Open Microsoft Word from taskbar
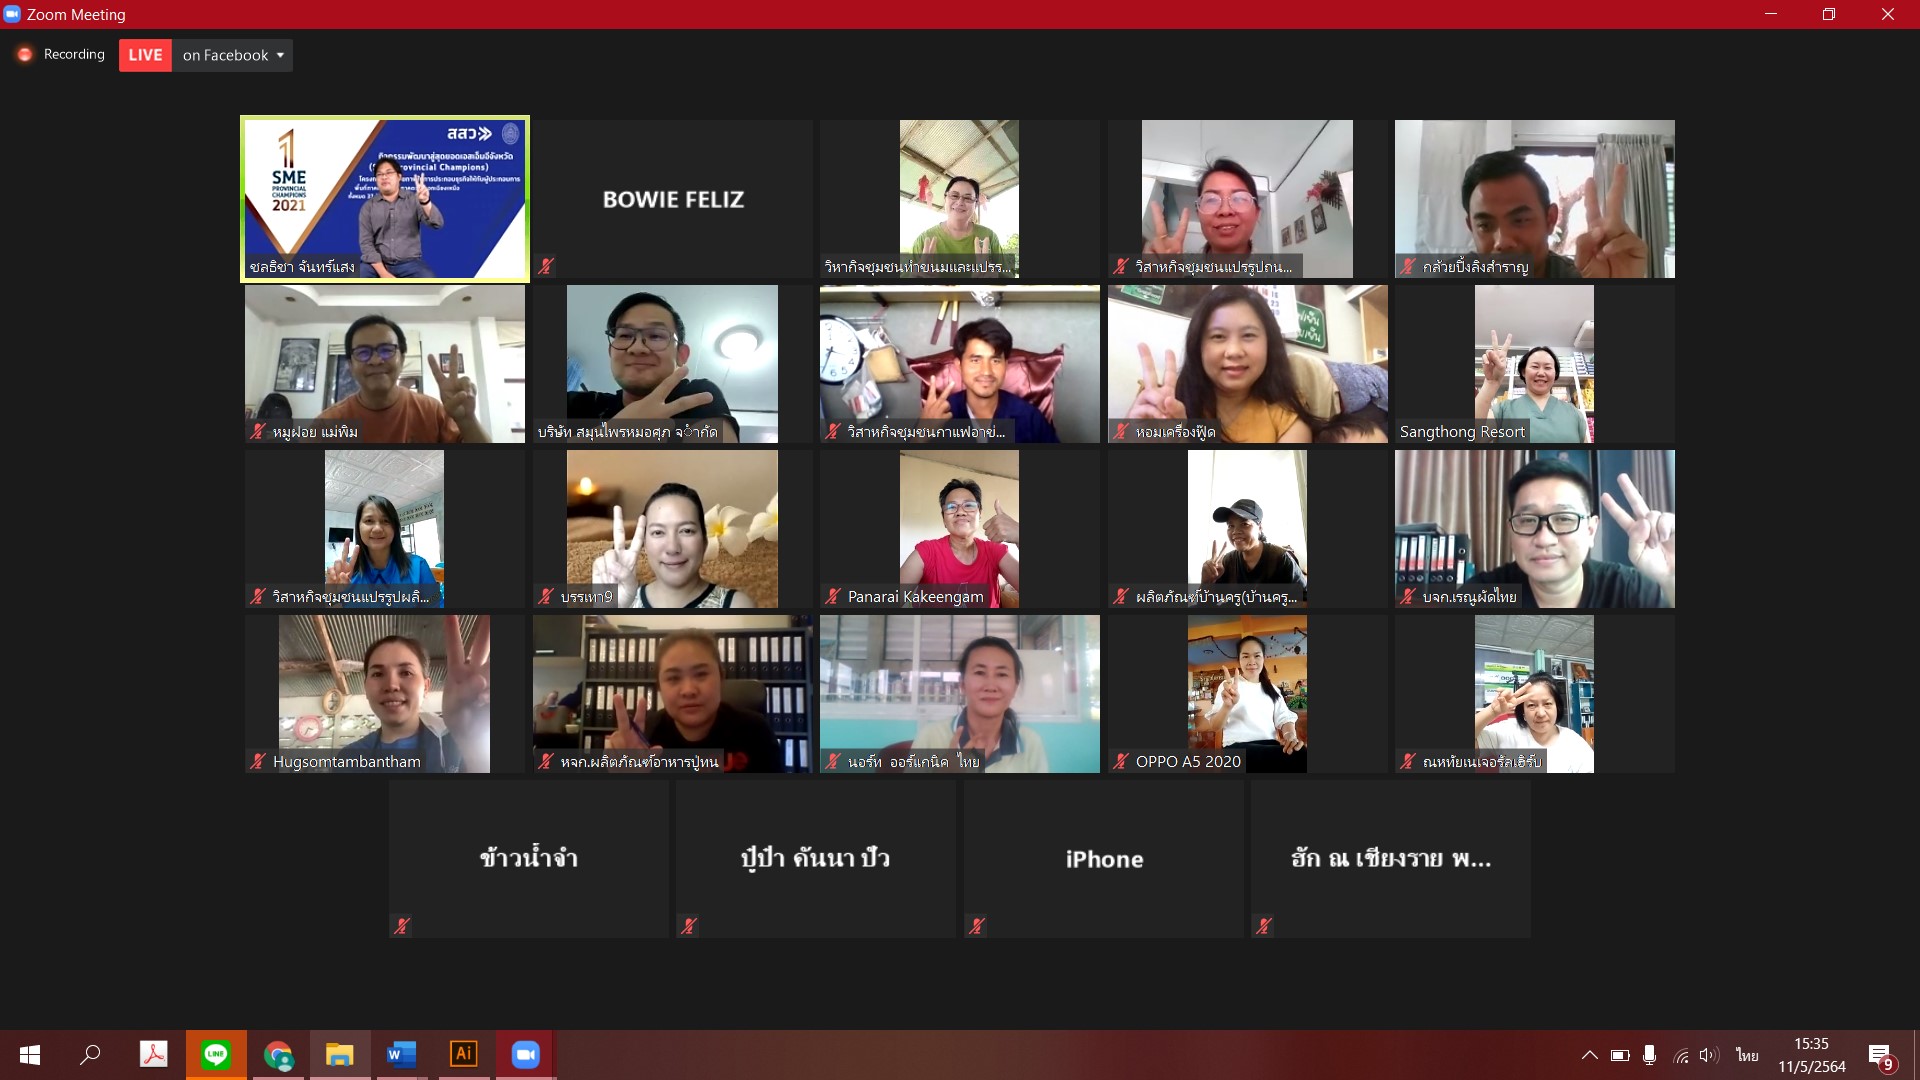Screen dimensions: 1920x1080 pyautogui.click(x=402, y=1054)
